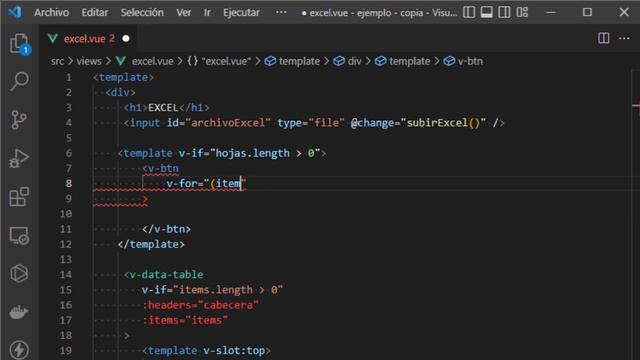Open the Search view
The image size is (640, 360).
[x=19, y=81]
